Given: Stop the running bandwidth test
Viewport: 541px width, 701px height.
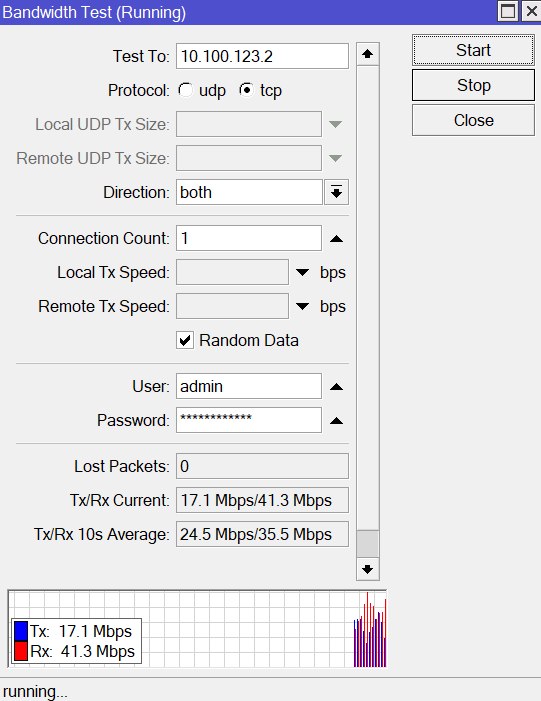Looking at the screenshot, I should click(x=473, y=85).
